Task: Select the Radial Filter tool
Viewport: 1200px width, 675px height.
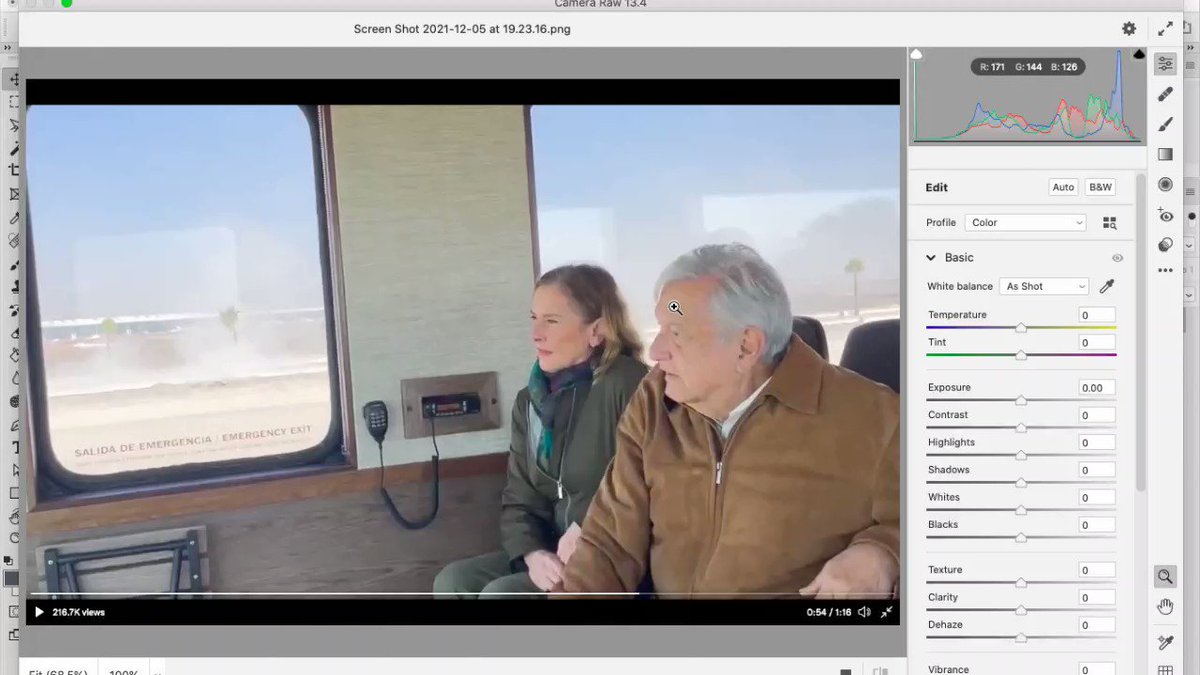Action: pos(1165,184)
